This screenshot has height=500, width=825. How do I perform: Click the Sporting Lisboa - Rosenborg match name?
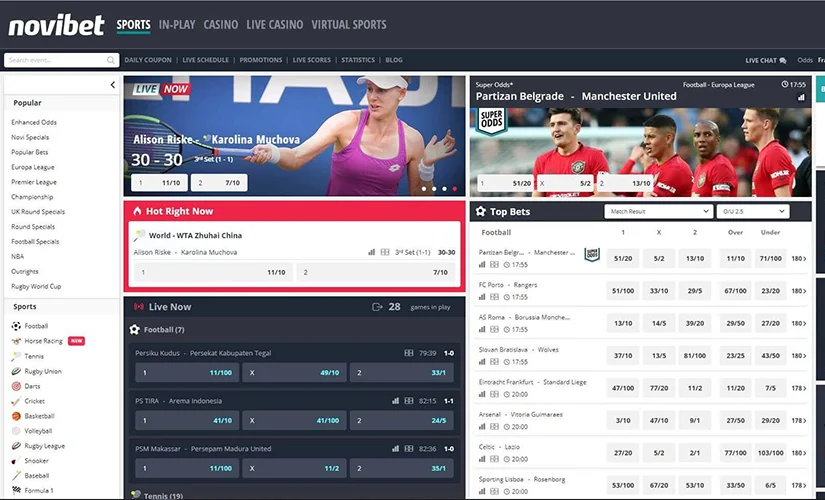pos(521,479)
